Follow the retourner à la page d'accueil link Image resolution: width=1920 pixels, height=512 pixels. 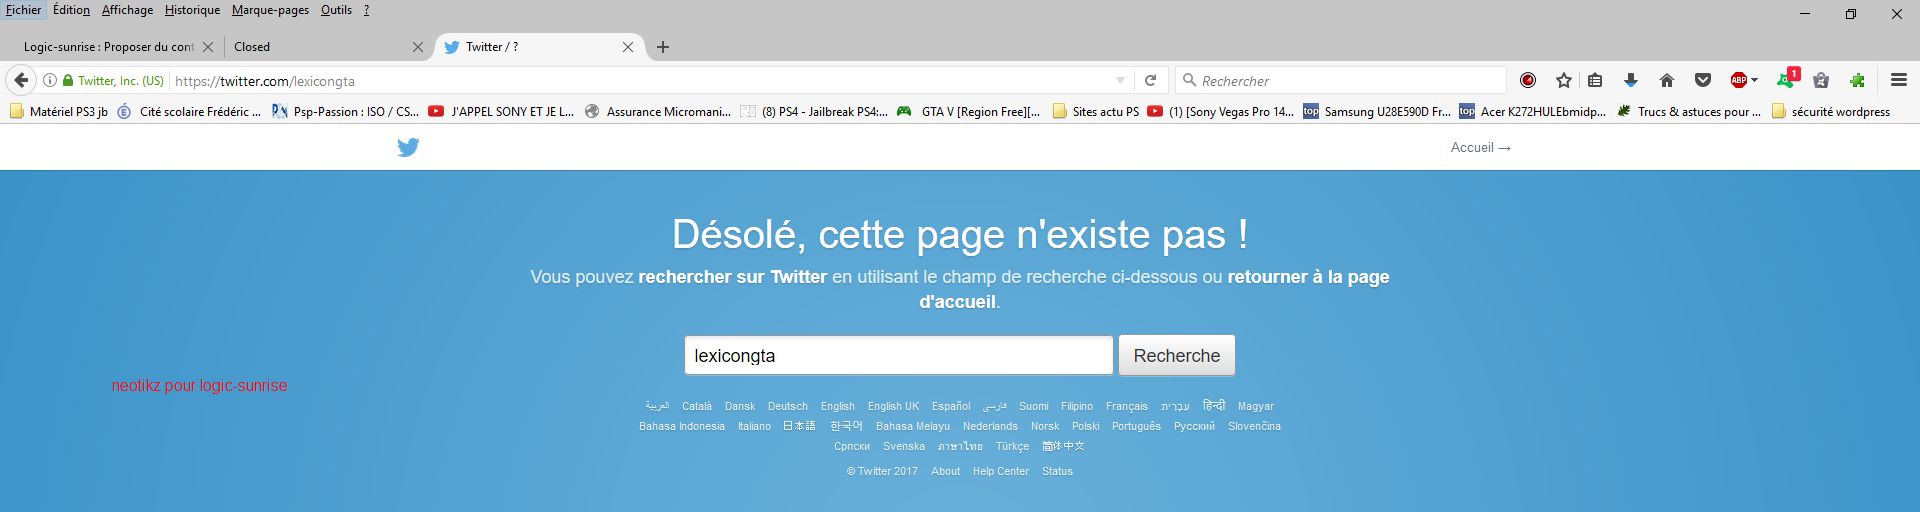[1154, 289]
